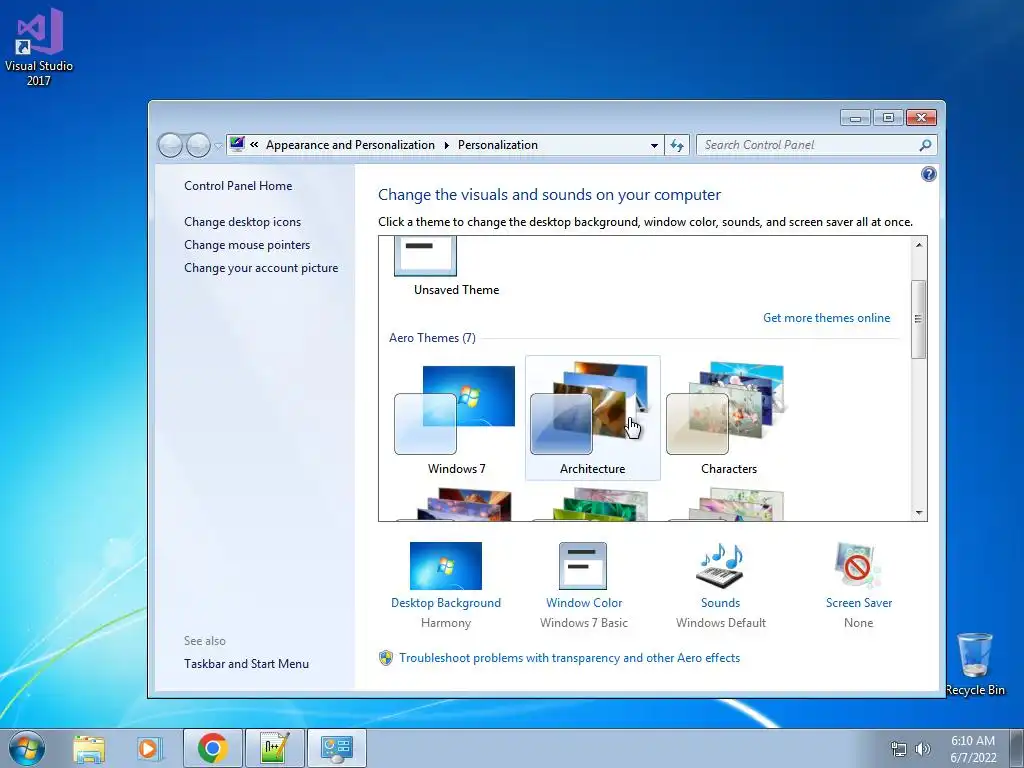Select the Unsaved Theme
This screenshot has width=1024, height=768.
click(x=456, y=268)
